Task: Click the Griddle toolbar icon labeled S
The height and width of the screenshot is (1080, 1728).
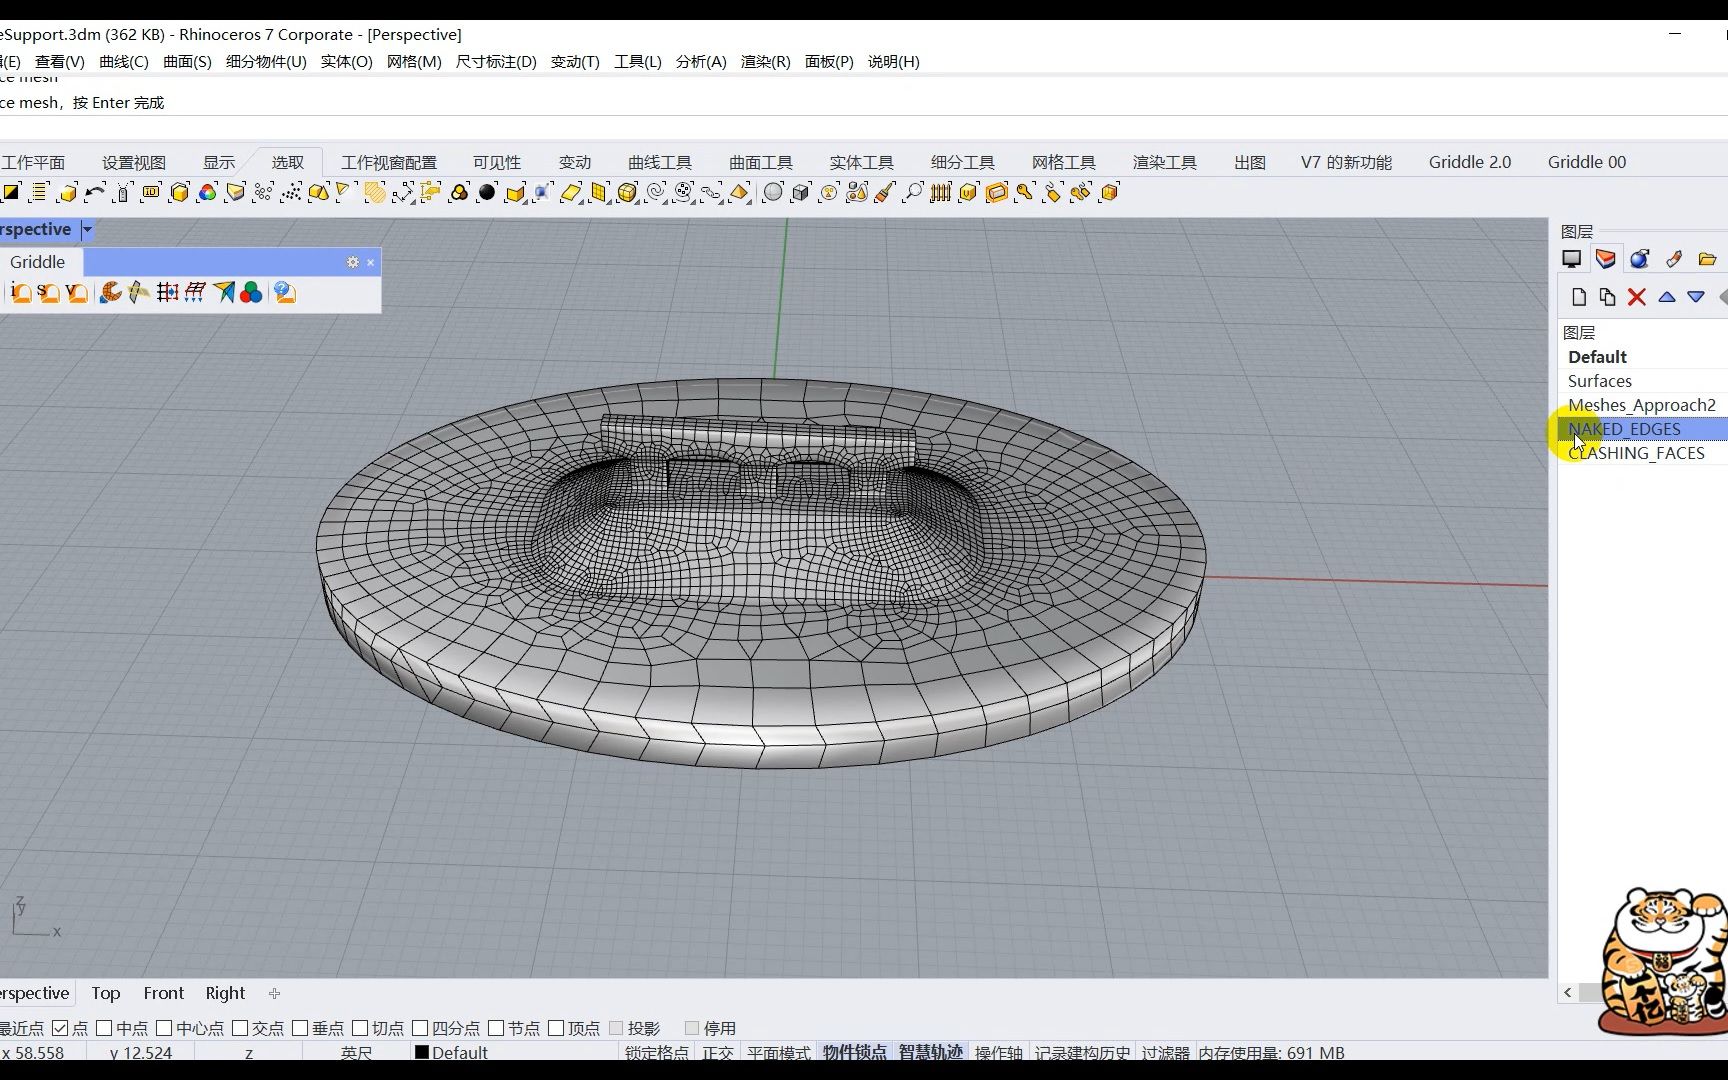Action: coord(48,292)
